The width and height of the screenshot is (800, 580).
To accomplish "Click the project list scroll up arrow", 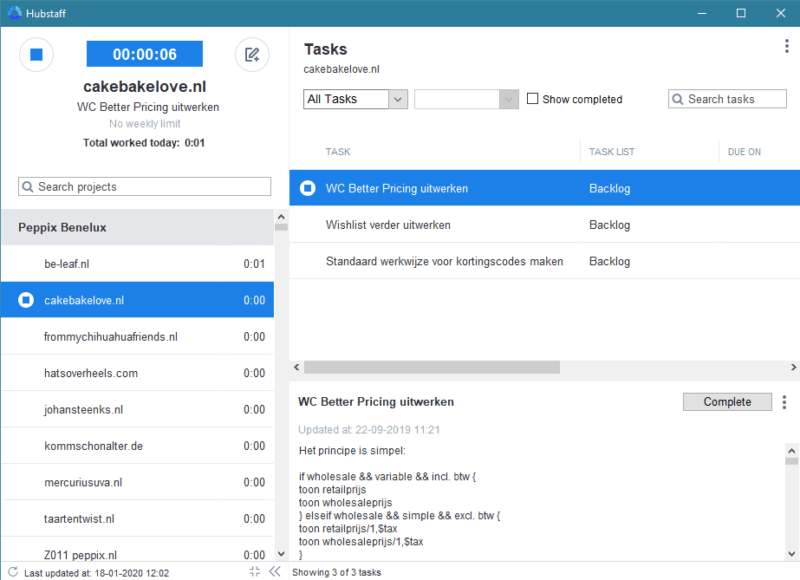I will pos(281,217).
